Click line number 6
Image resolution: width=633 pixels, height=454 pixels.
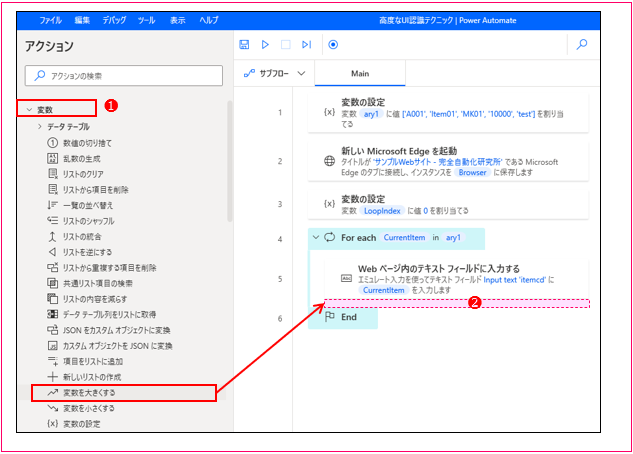point(280,318)
